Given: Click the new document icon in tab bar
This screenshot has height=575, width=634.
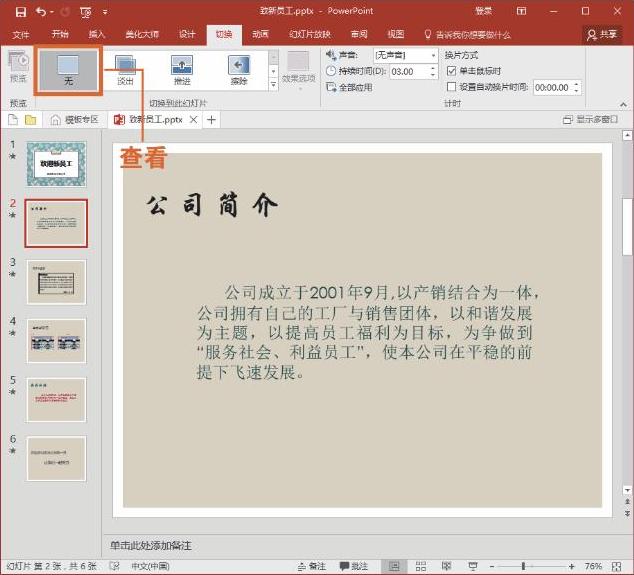Looking at the screenshot, I should 13,120.
